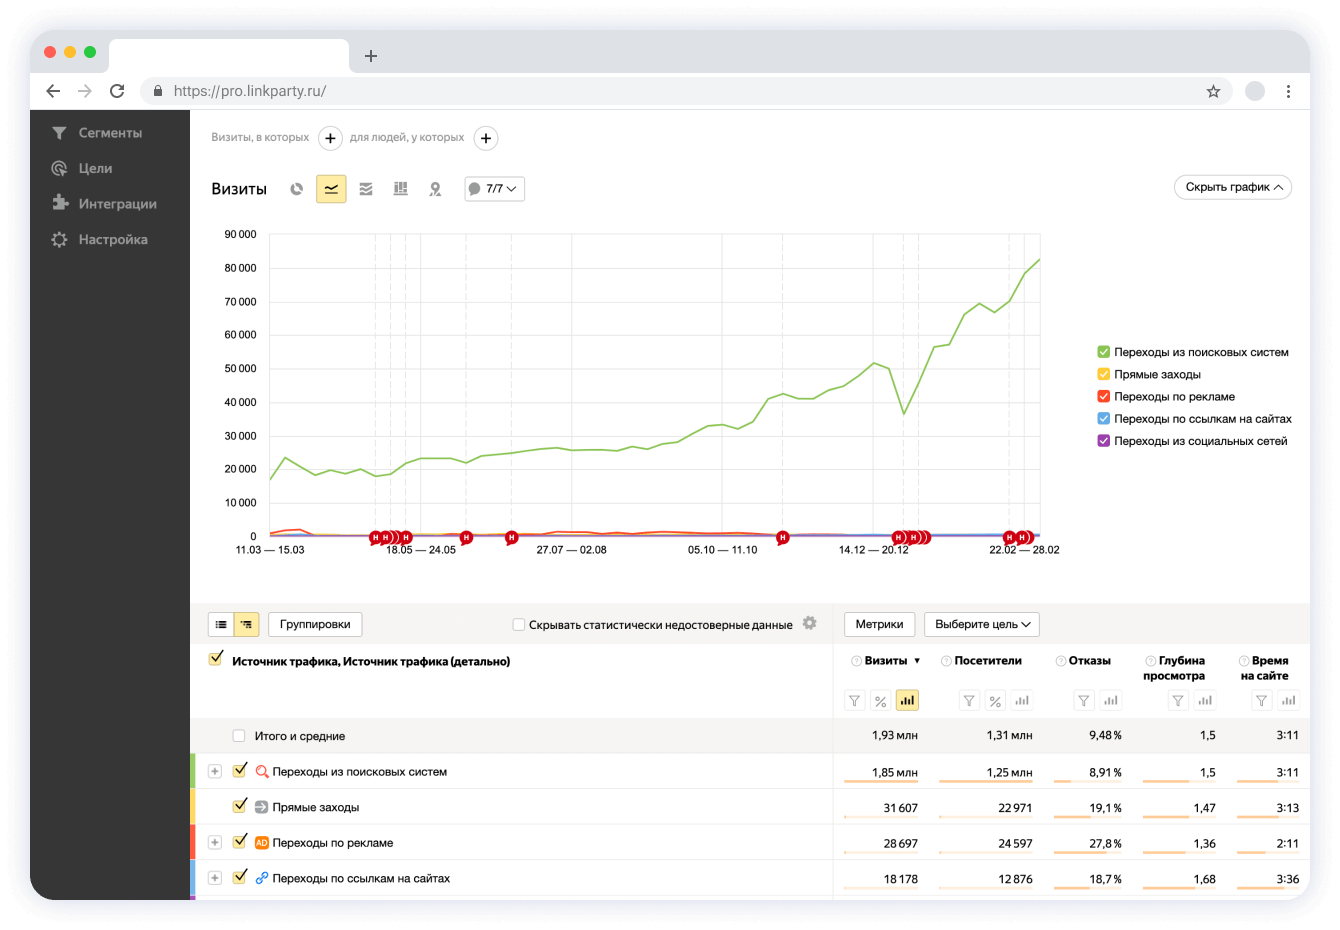Switch to map chart view
The height and width of the screenshot is (930, 1340).
click(435, 189)
